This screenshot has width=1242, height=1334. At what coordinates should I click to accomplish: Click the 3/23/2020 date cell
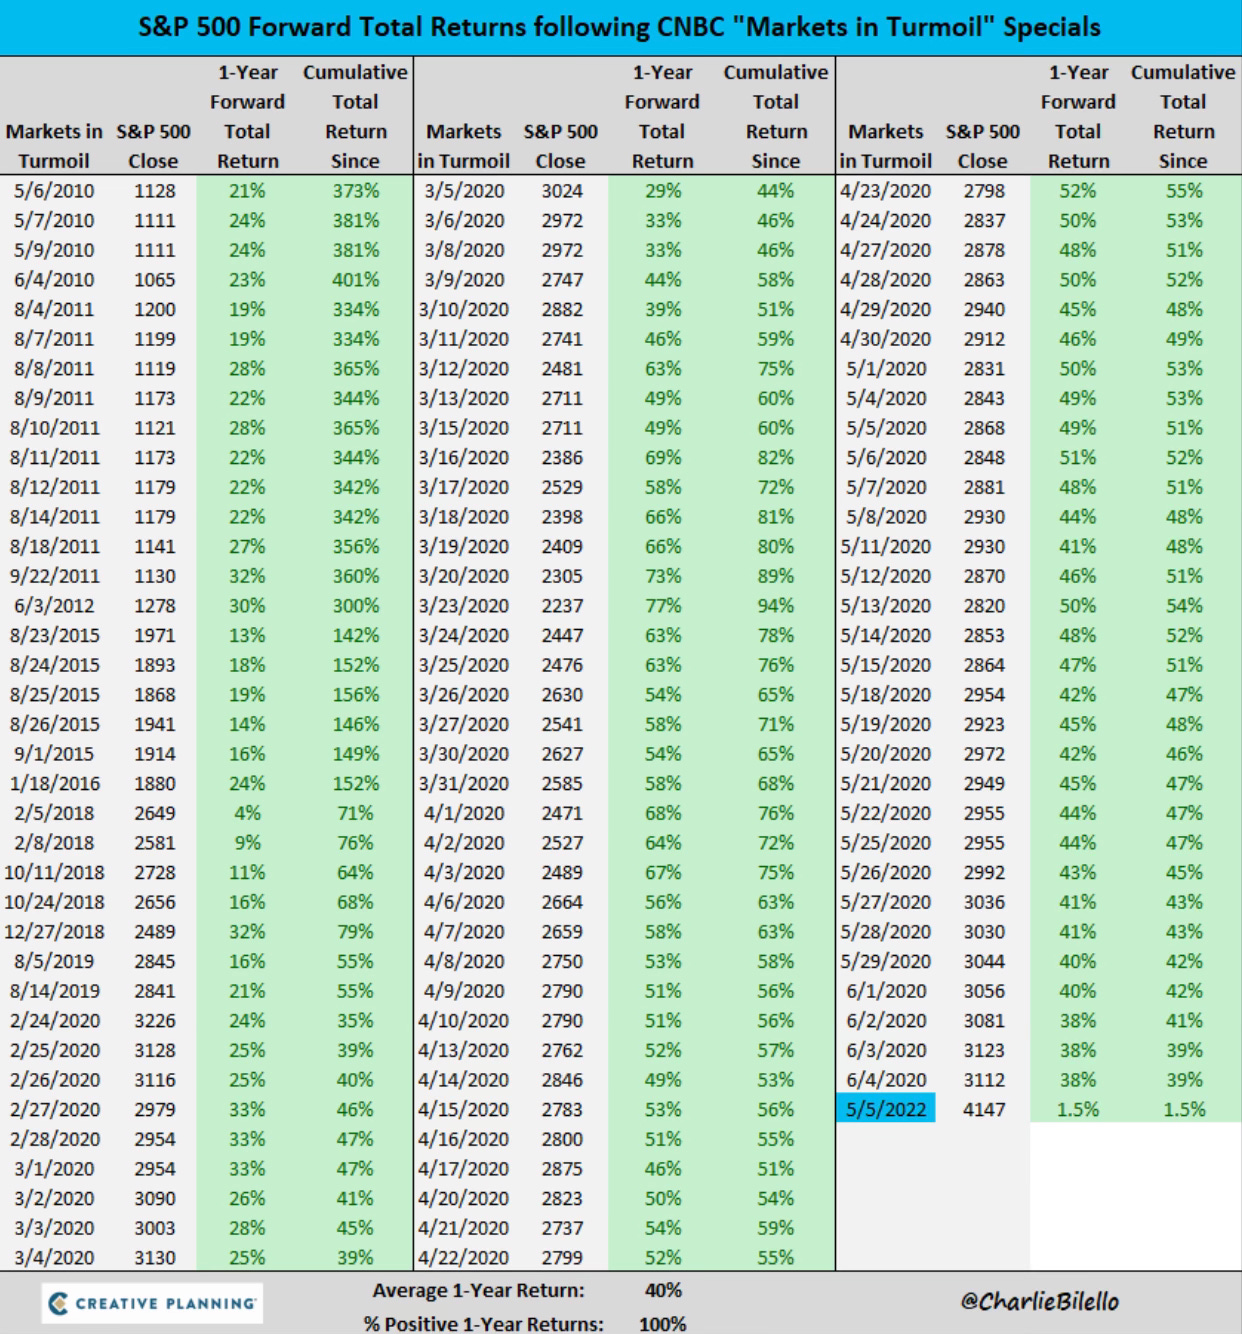pyautogui.click(x=464, y=606)
